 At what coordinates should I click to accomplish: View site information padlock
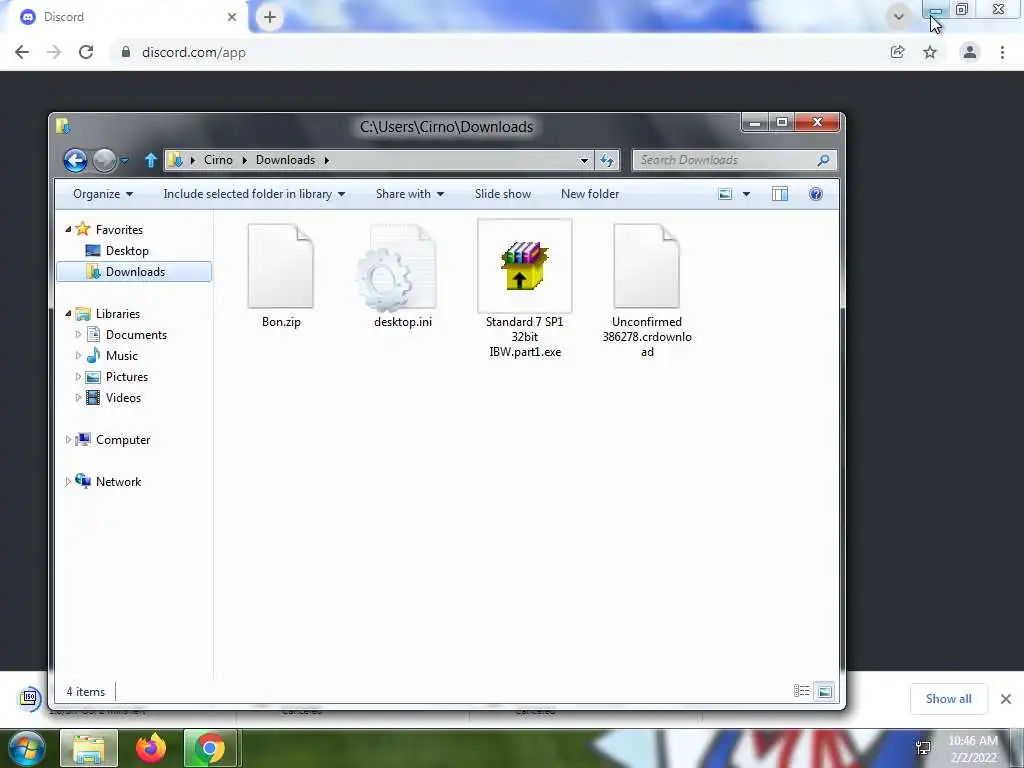point(126,52)
